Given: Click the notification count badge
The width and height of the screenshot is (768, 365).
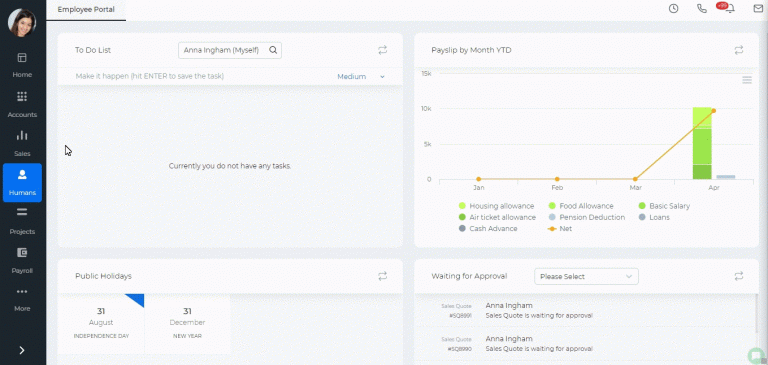Looking at the screenshot, I should tap(721, 5).
